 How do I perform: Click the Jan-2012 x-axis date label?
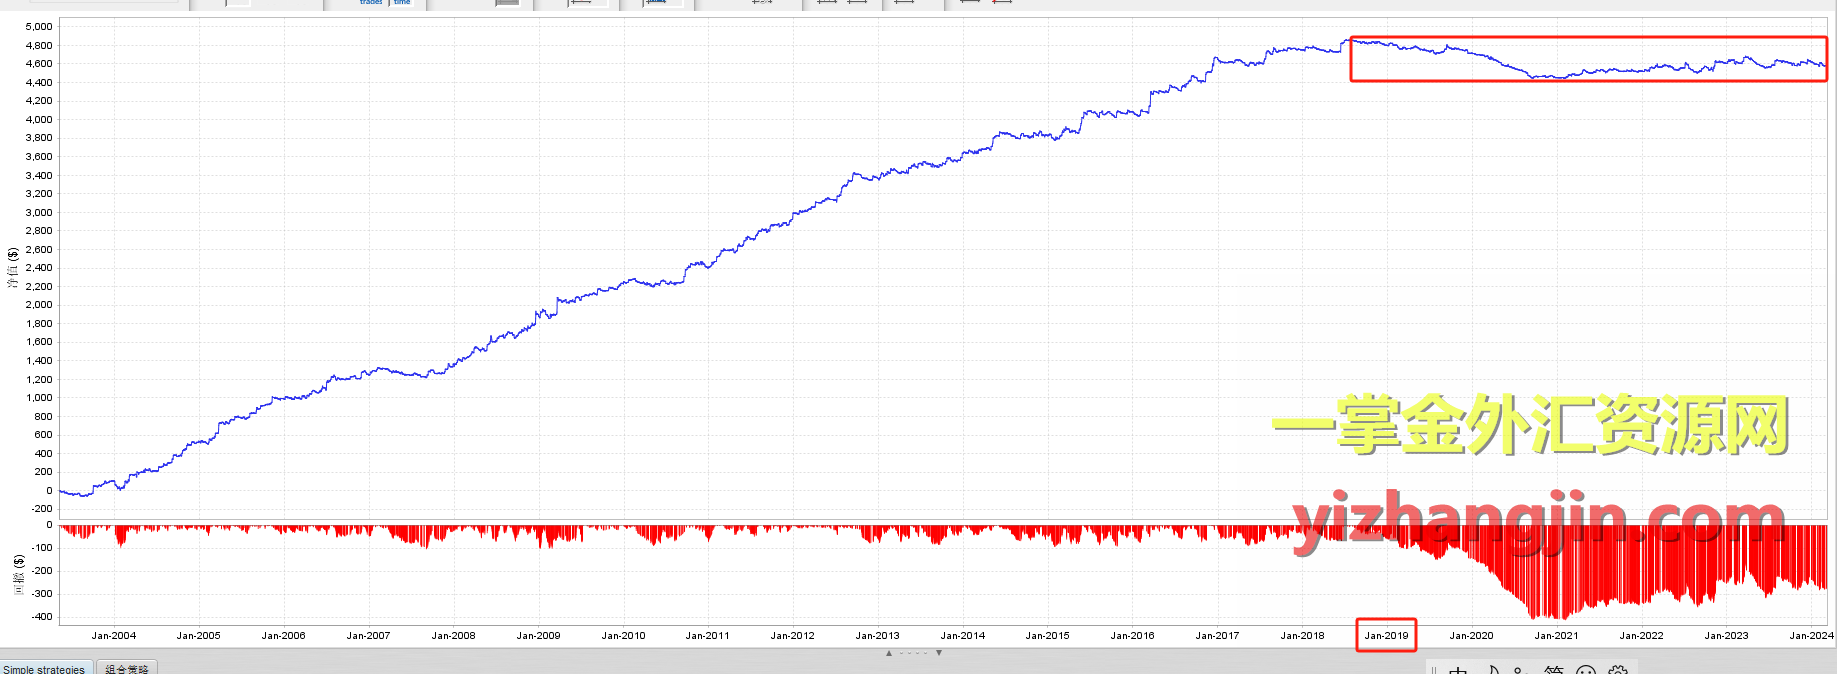point(793,636)
